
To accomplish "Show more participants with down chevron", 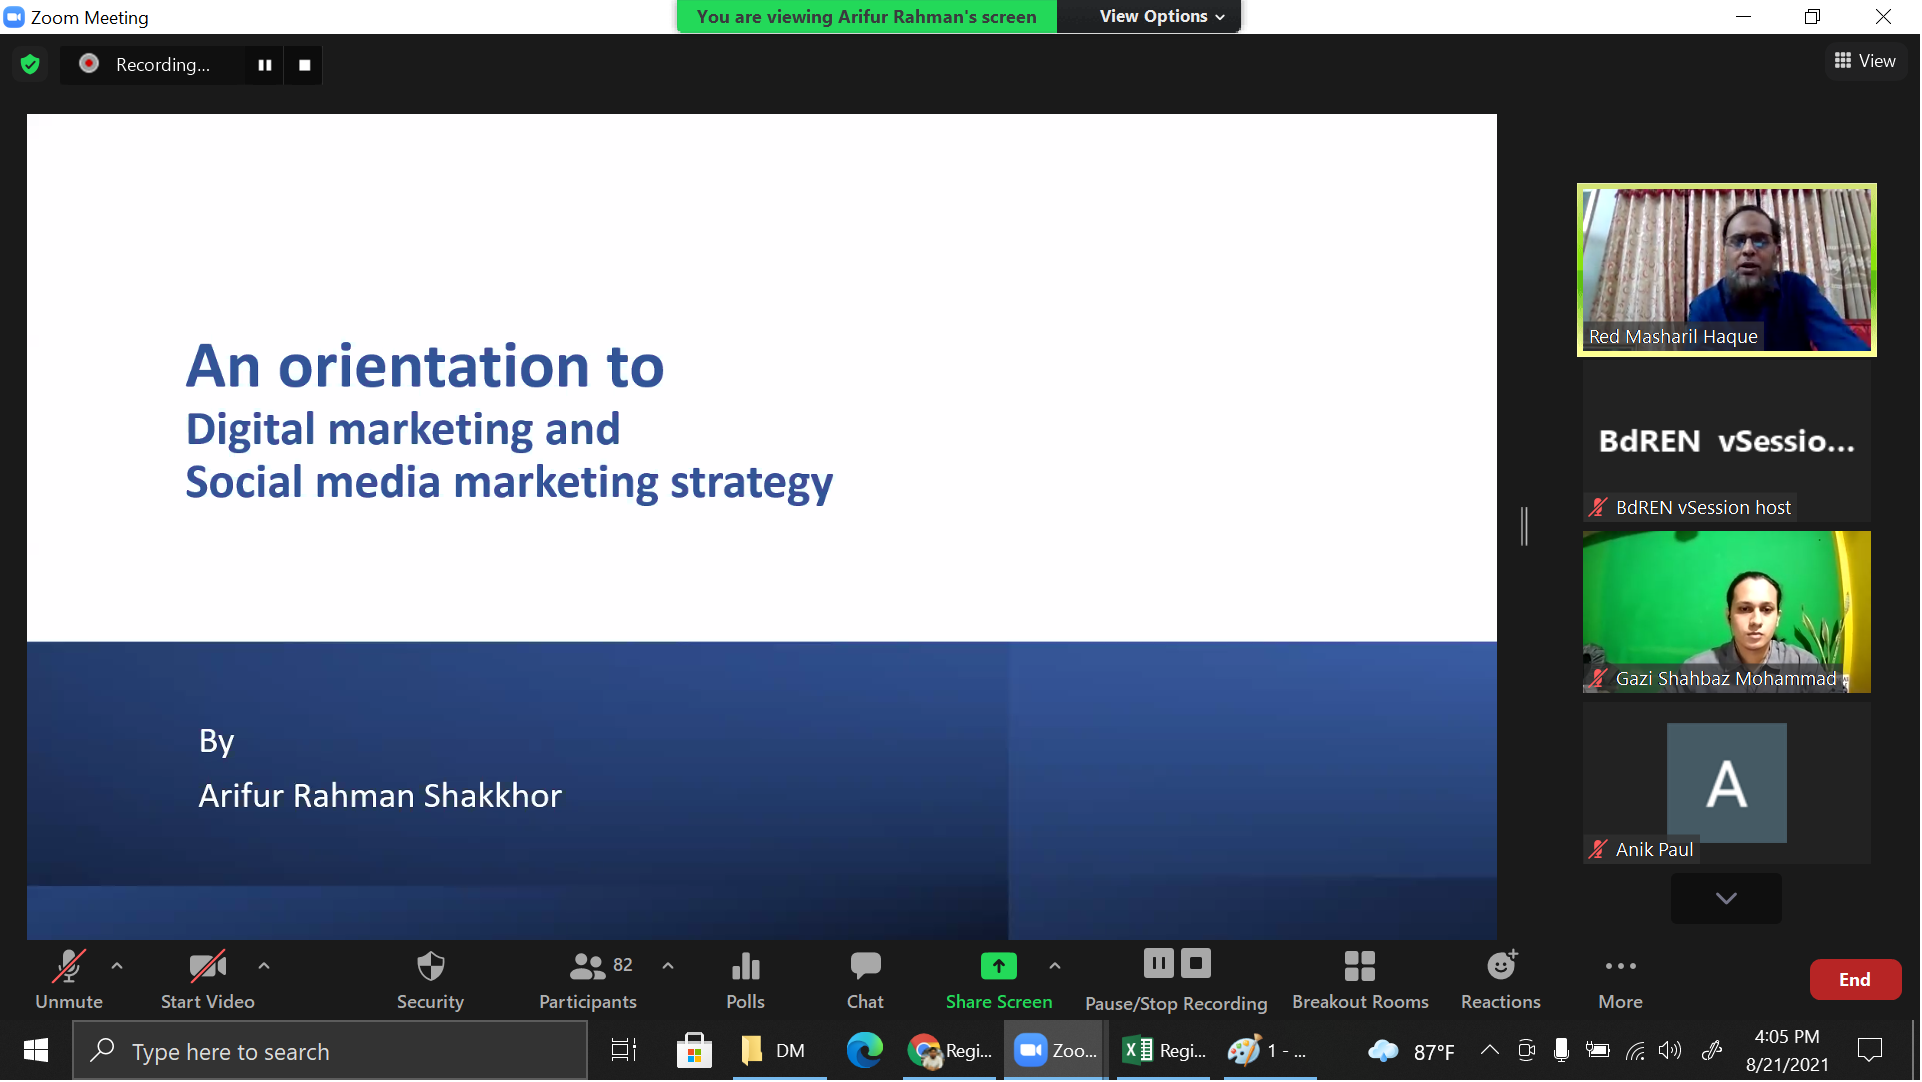I will pyautogui.click(x=1727, y=899).
